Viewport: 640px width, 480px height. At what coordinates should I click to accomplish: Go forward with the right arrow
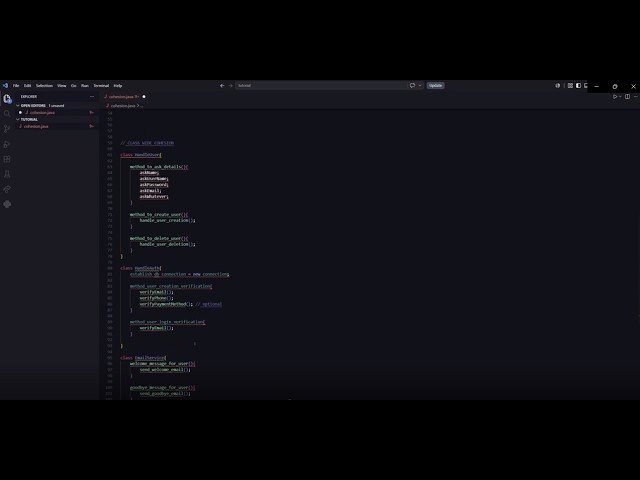(x=231, y=86)
